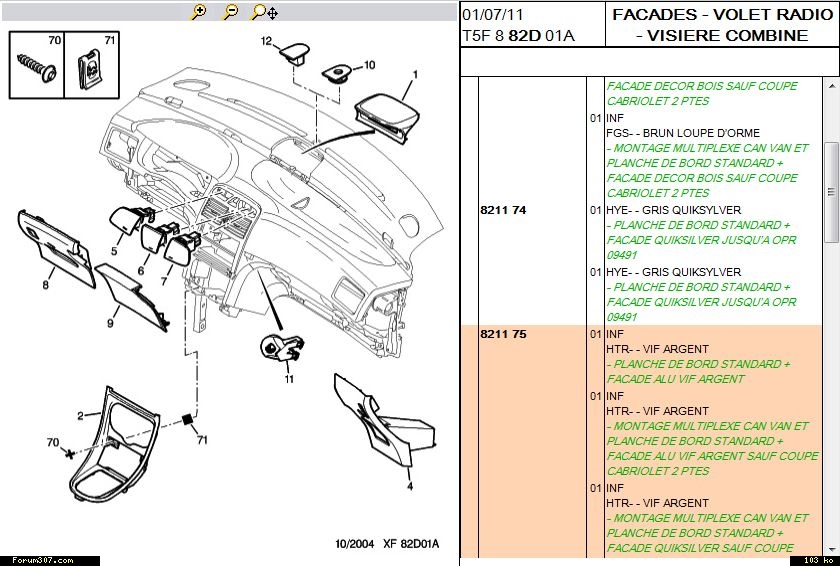Screen dimensions: 840x566
Task: Click callout number 2 radio facade frame
Action: coord(80,416)
